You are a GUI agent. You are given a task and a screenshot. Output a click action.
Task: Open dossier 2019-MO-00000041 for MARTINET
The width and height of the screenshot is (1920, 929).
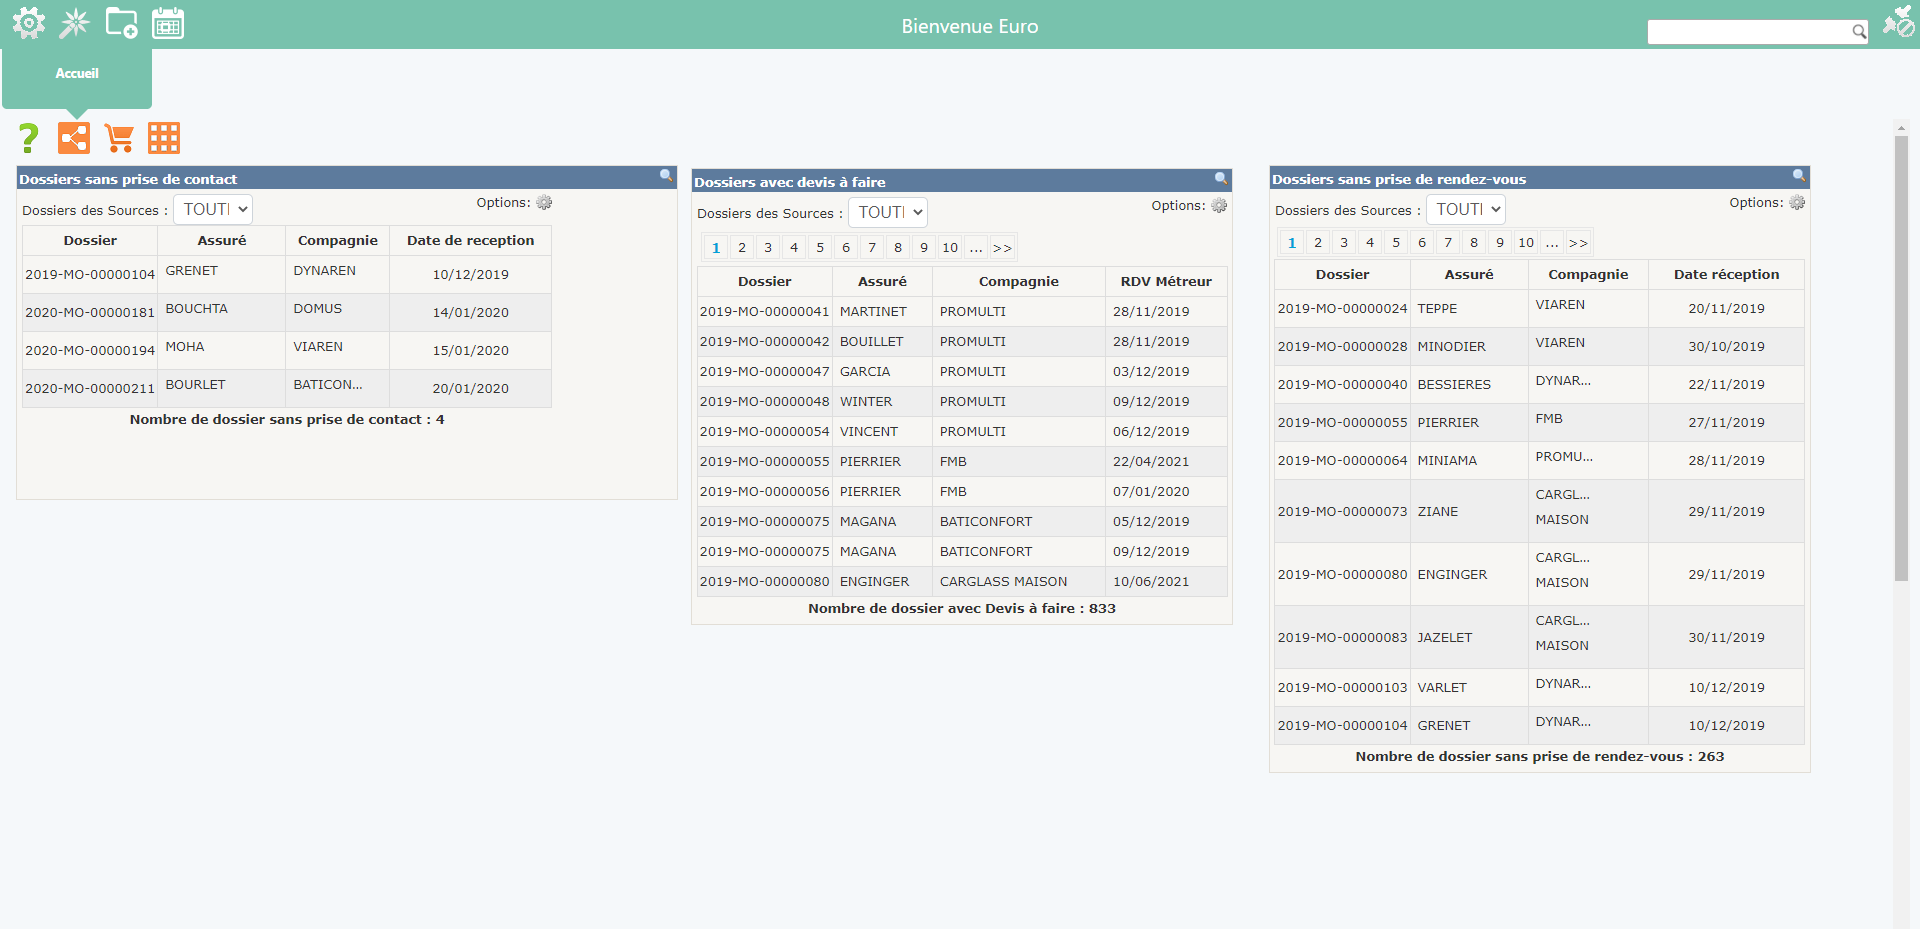point(764,312)
